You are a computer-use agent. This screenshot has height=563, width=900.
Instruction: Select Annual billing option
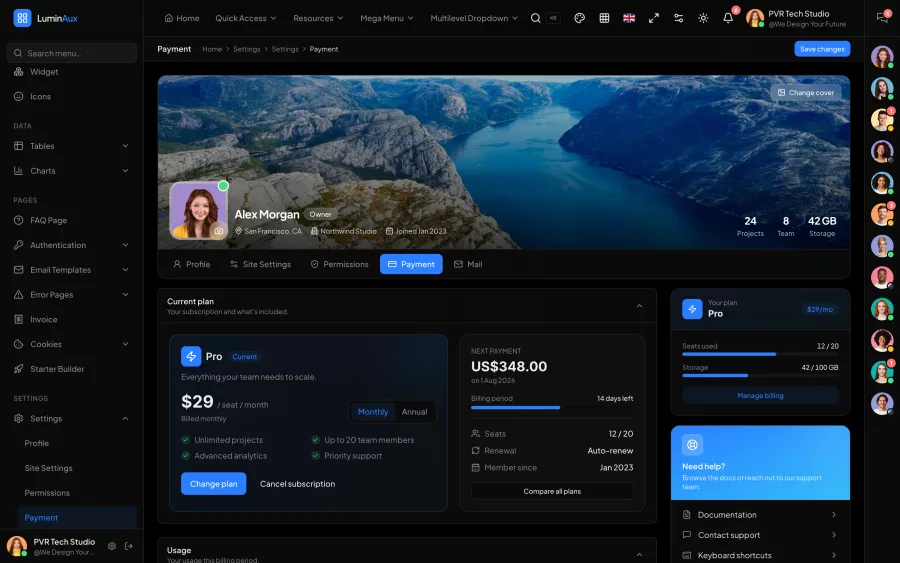click(414, 412)
